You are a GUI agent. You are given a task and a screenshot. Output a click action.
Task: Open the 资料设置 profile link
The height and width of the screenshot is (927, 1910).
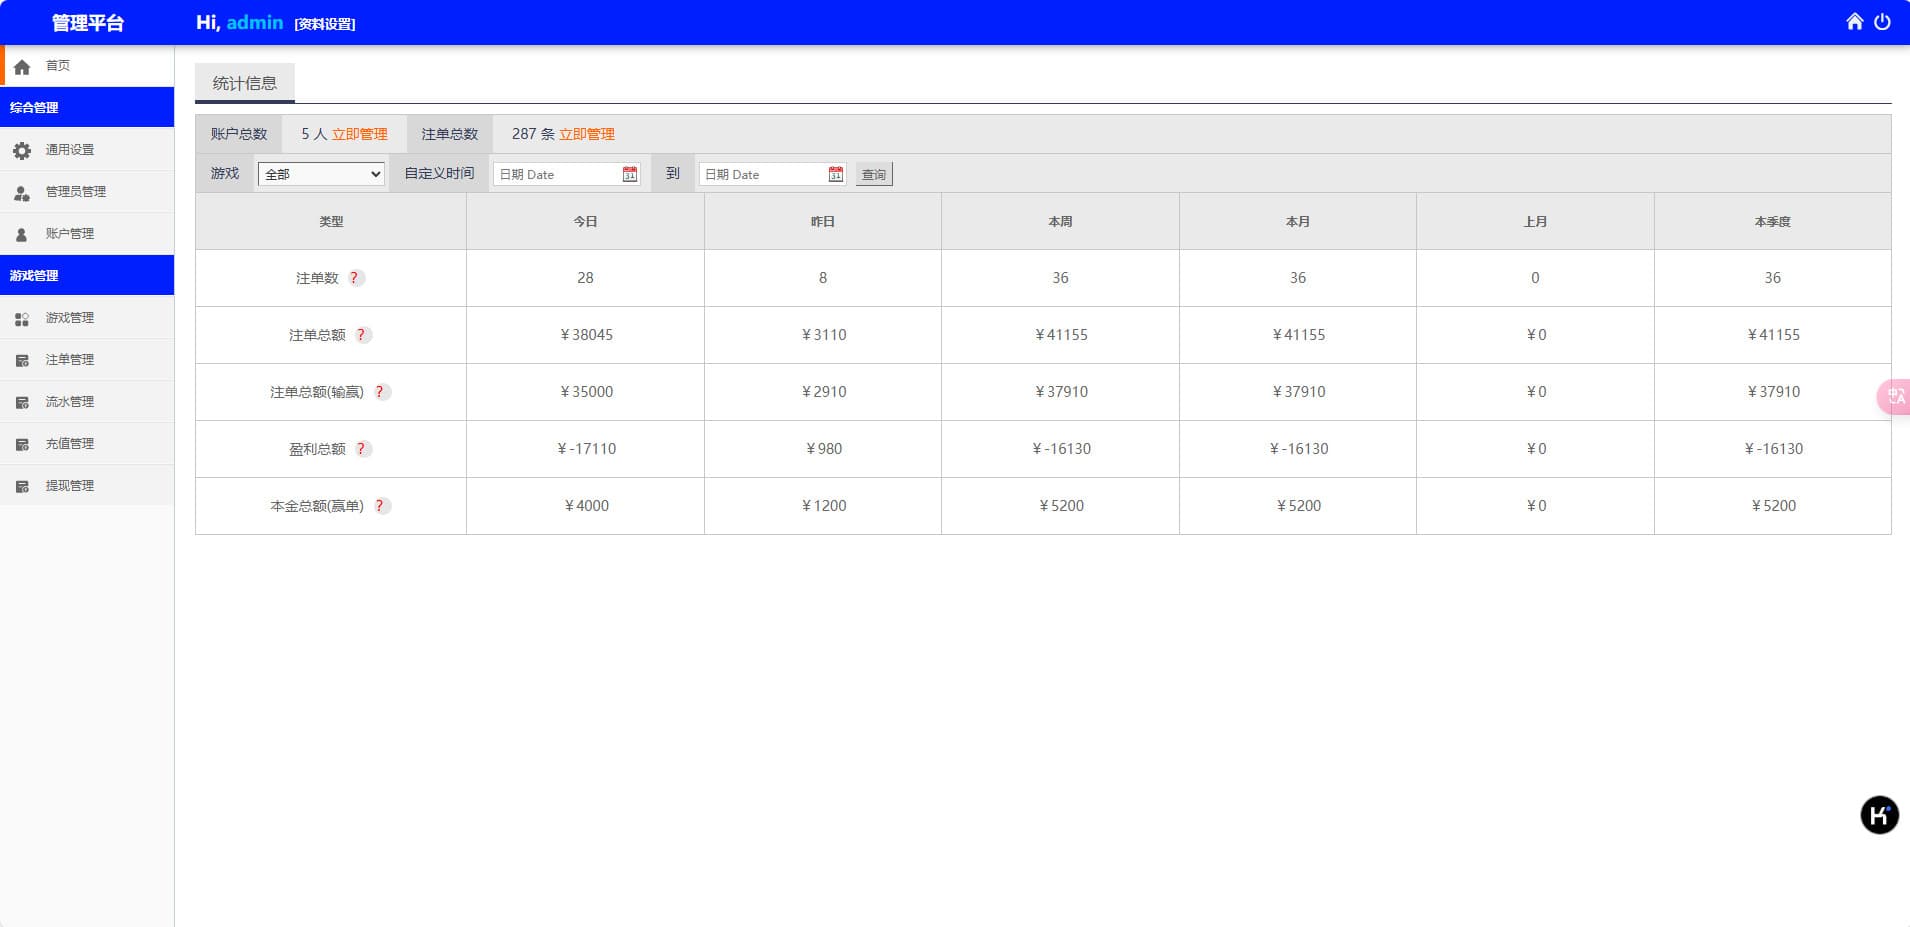tap(325, 24)
